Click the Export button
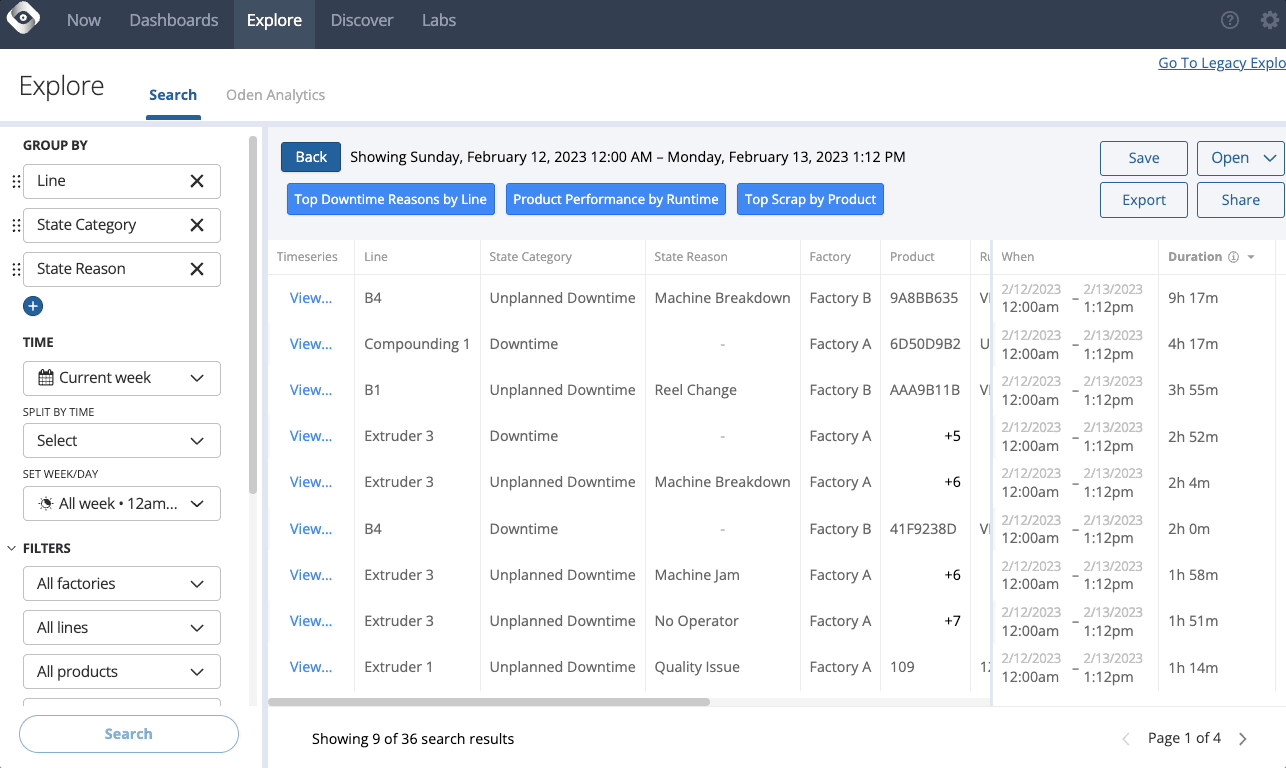The width and height of the screenshot is (1286, 768). (x=1143, y=200)
